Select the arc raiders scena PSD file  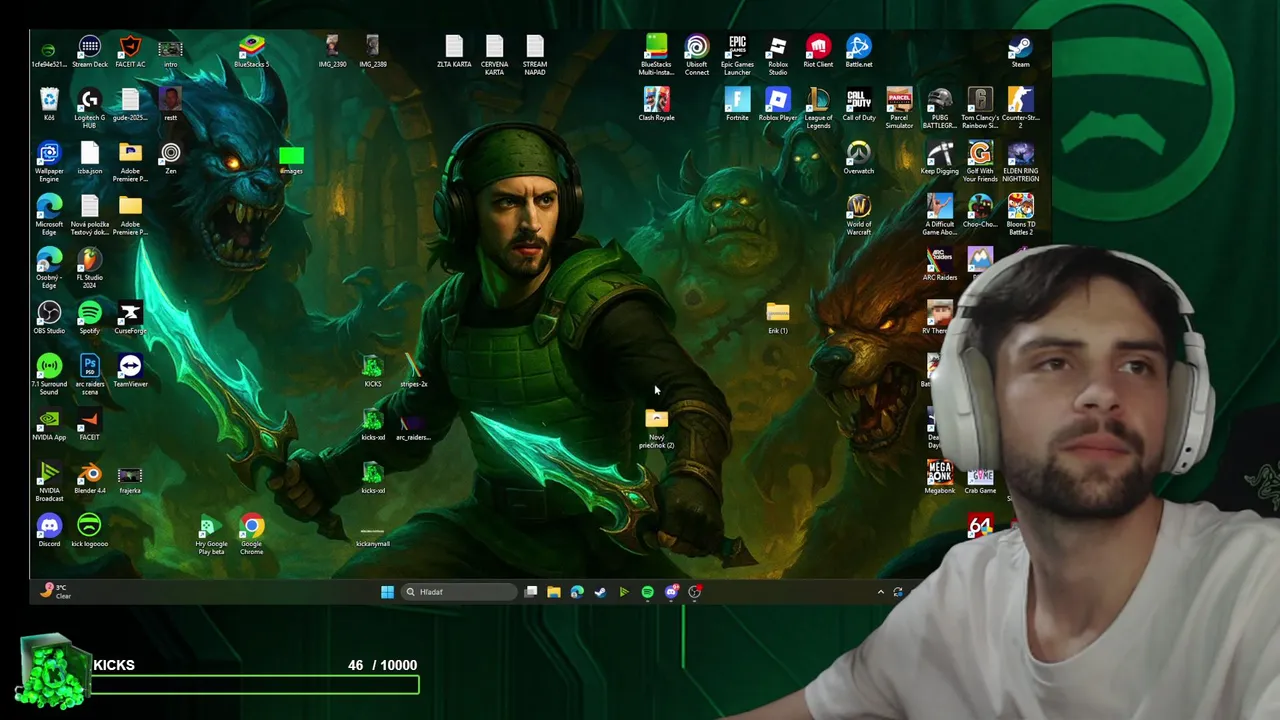click(x=90, y=375)
